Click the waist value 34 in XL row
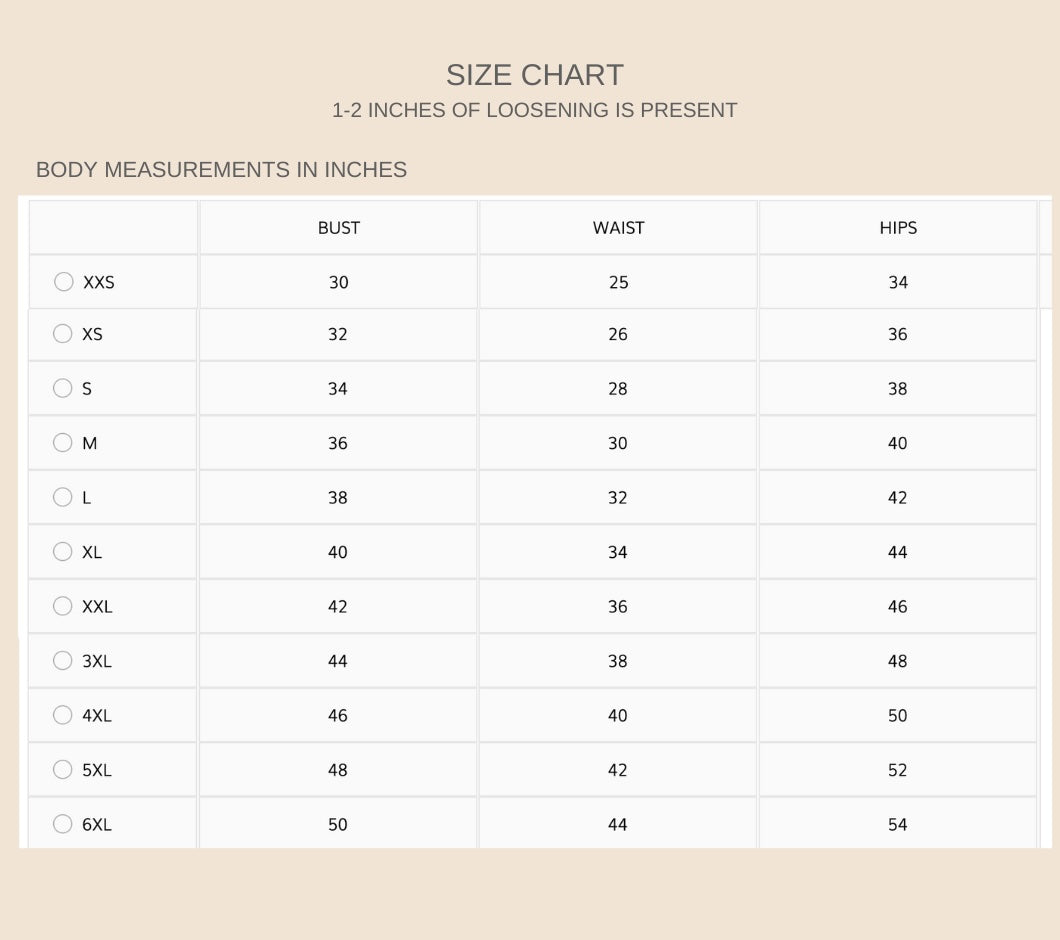Viewport: 1060px width, 940px height. 618,552
